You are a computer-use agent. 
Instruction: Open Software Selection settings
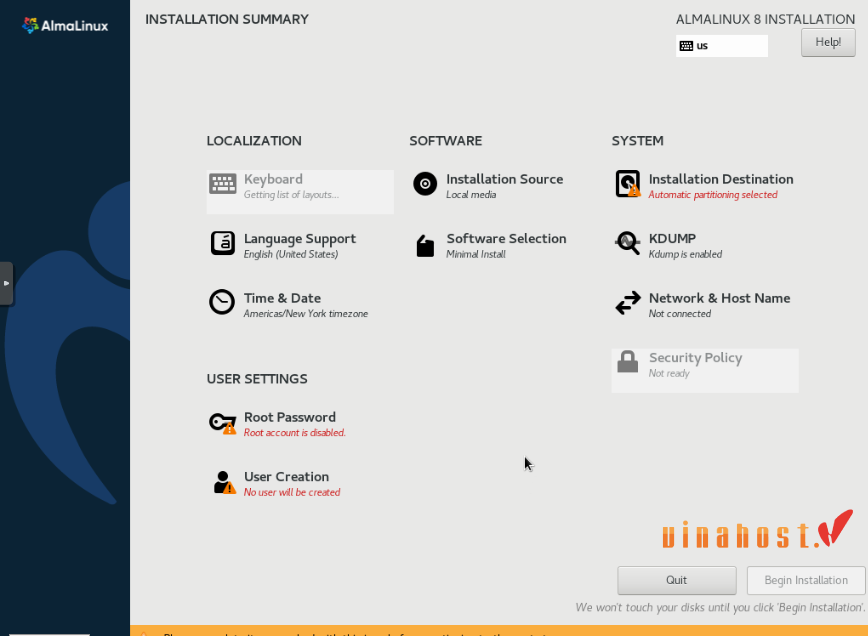pos(506,239)
